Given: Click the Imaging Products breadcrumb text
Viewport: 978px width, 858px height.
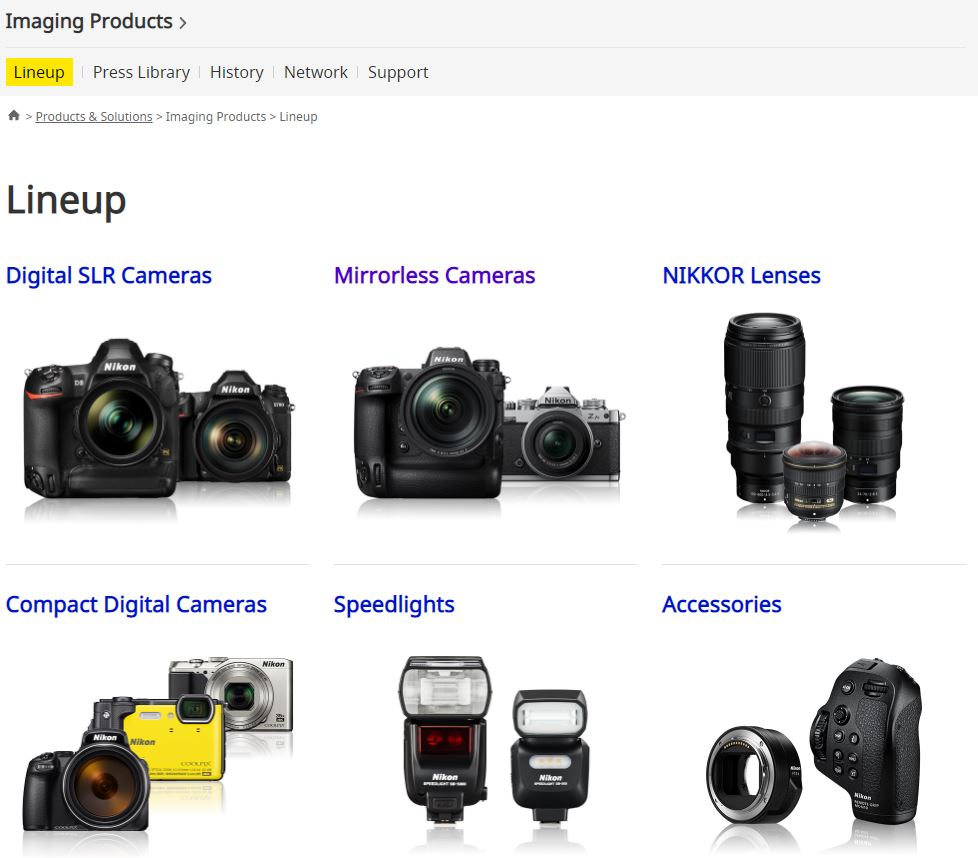Looking at the screenshot, I should pyautogui.click(x=216, y=117).
